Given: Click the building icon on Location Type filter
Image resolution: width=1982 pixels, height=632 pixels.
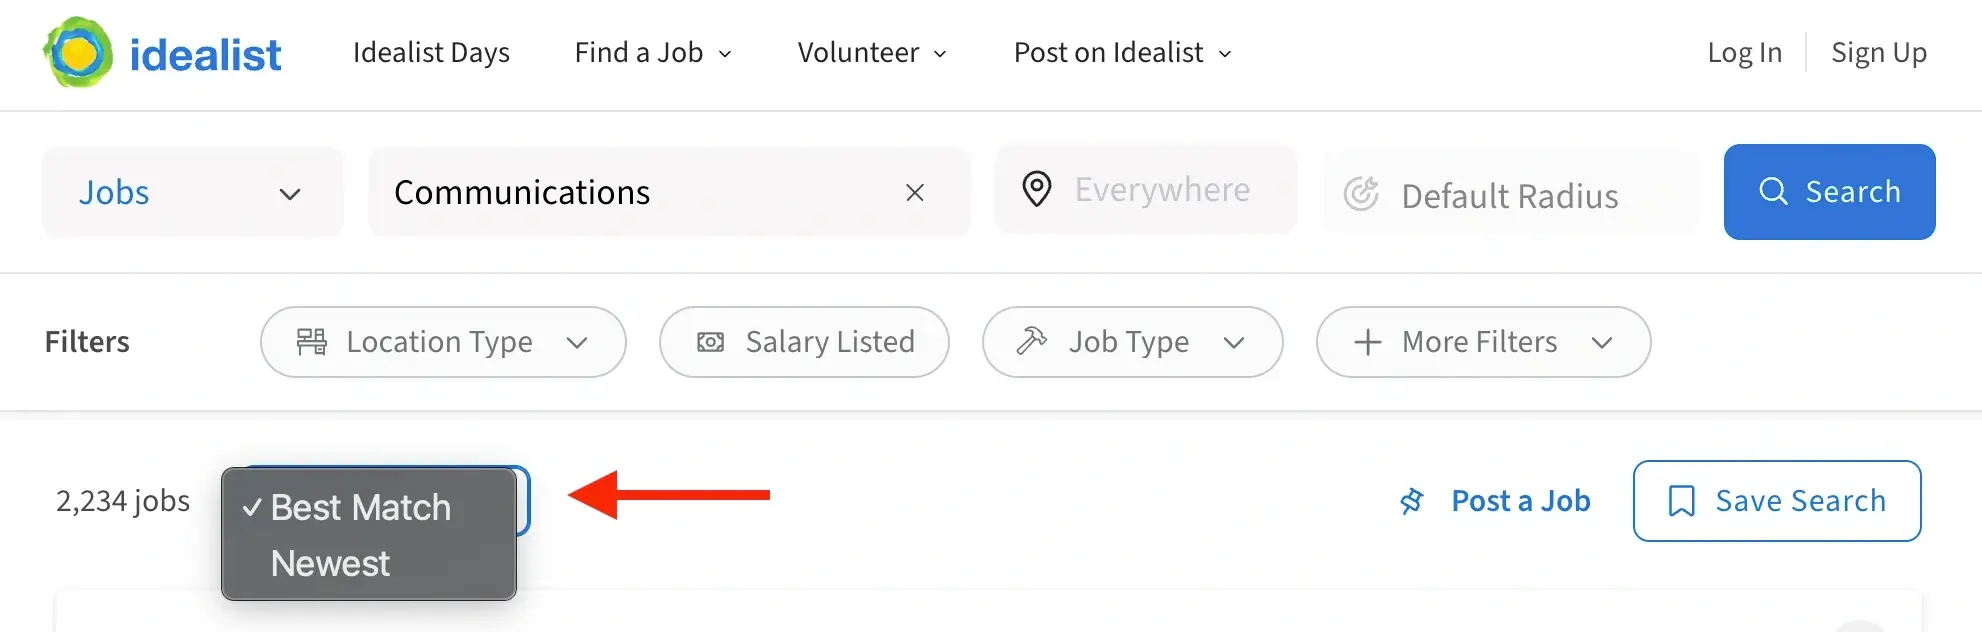Looking at the screenshot, I should (x=311, y=341).
